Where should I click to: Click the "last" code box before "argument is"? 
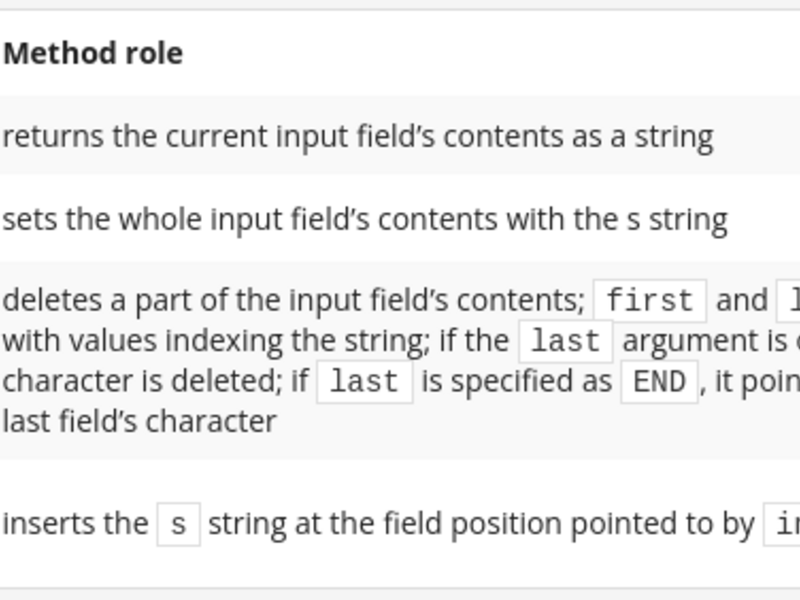point(566,341)
